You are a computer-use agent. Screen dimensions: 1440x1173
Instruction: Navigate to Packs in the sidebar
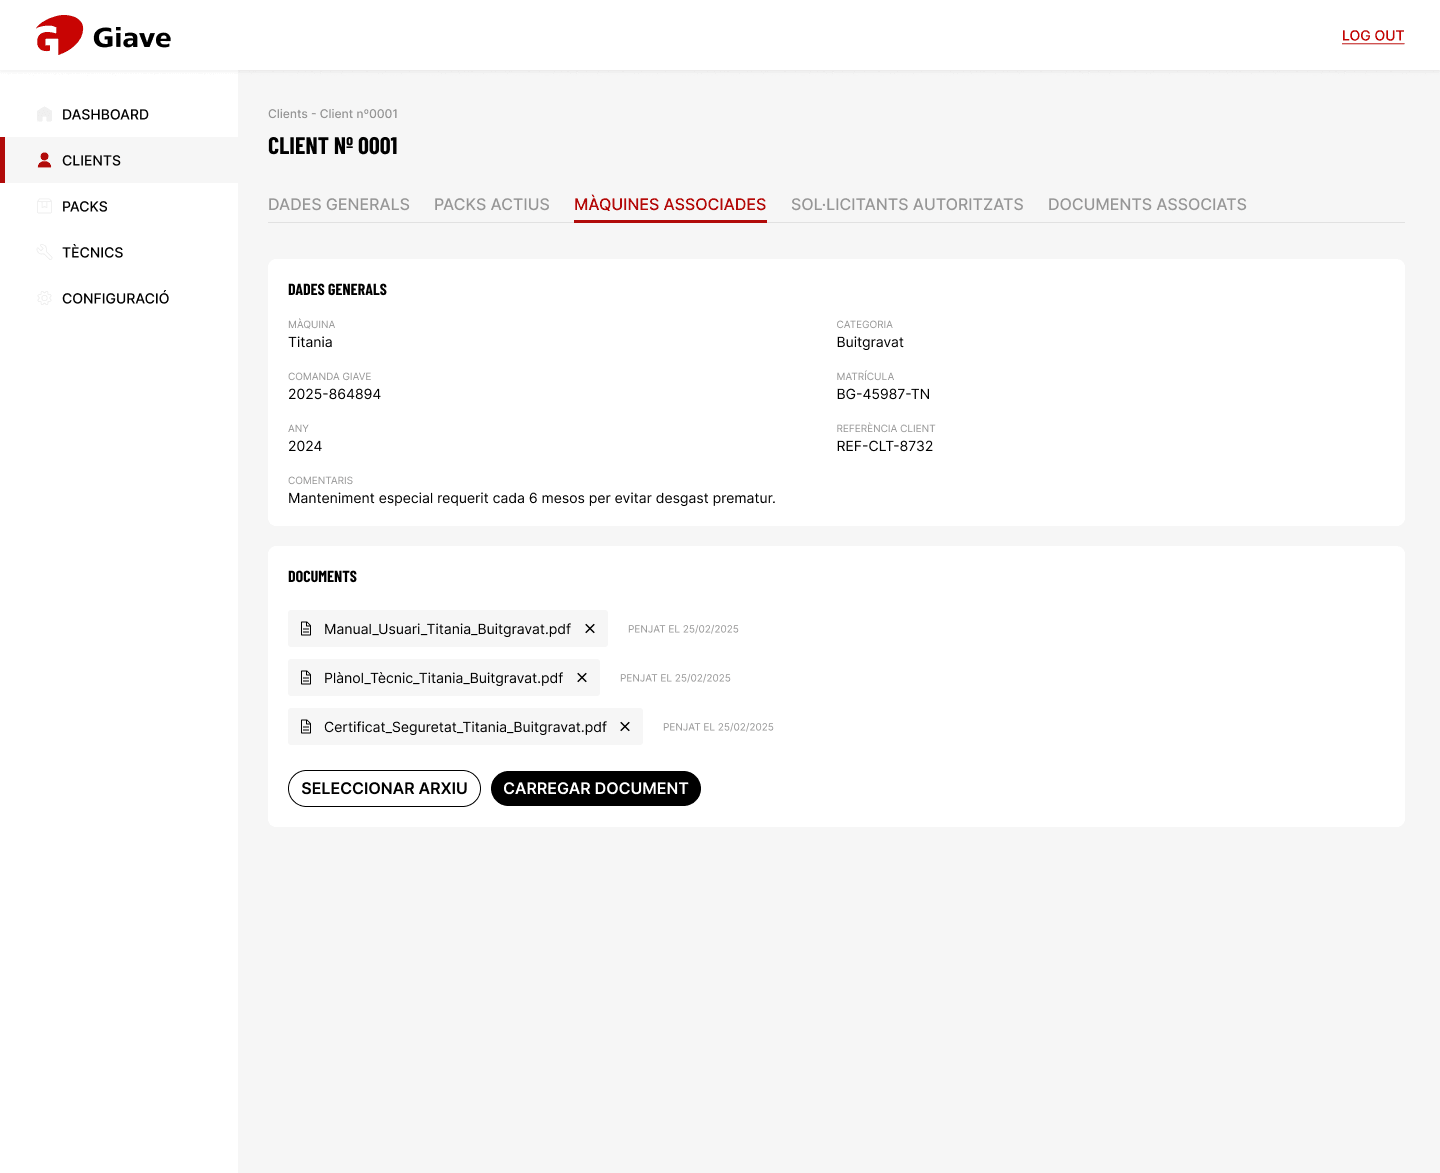pyautogui.click(x=119, y=206)
